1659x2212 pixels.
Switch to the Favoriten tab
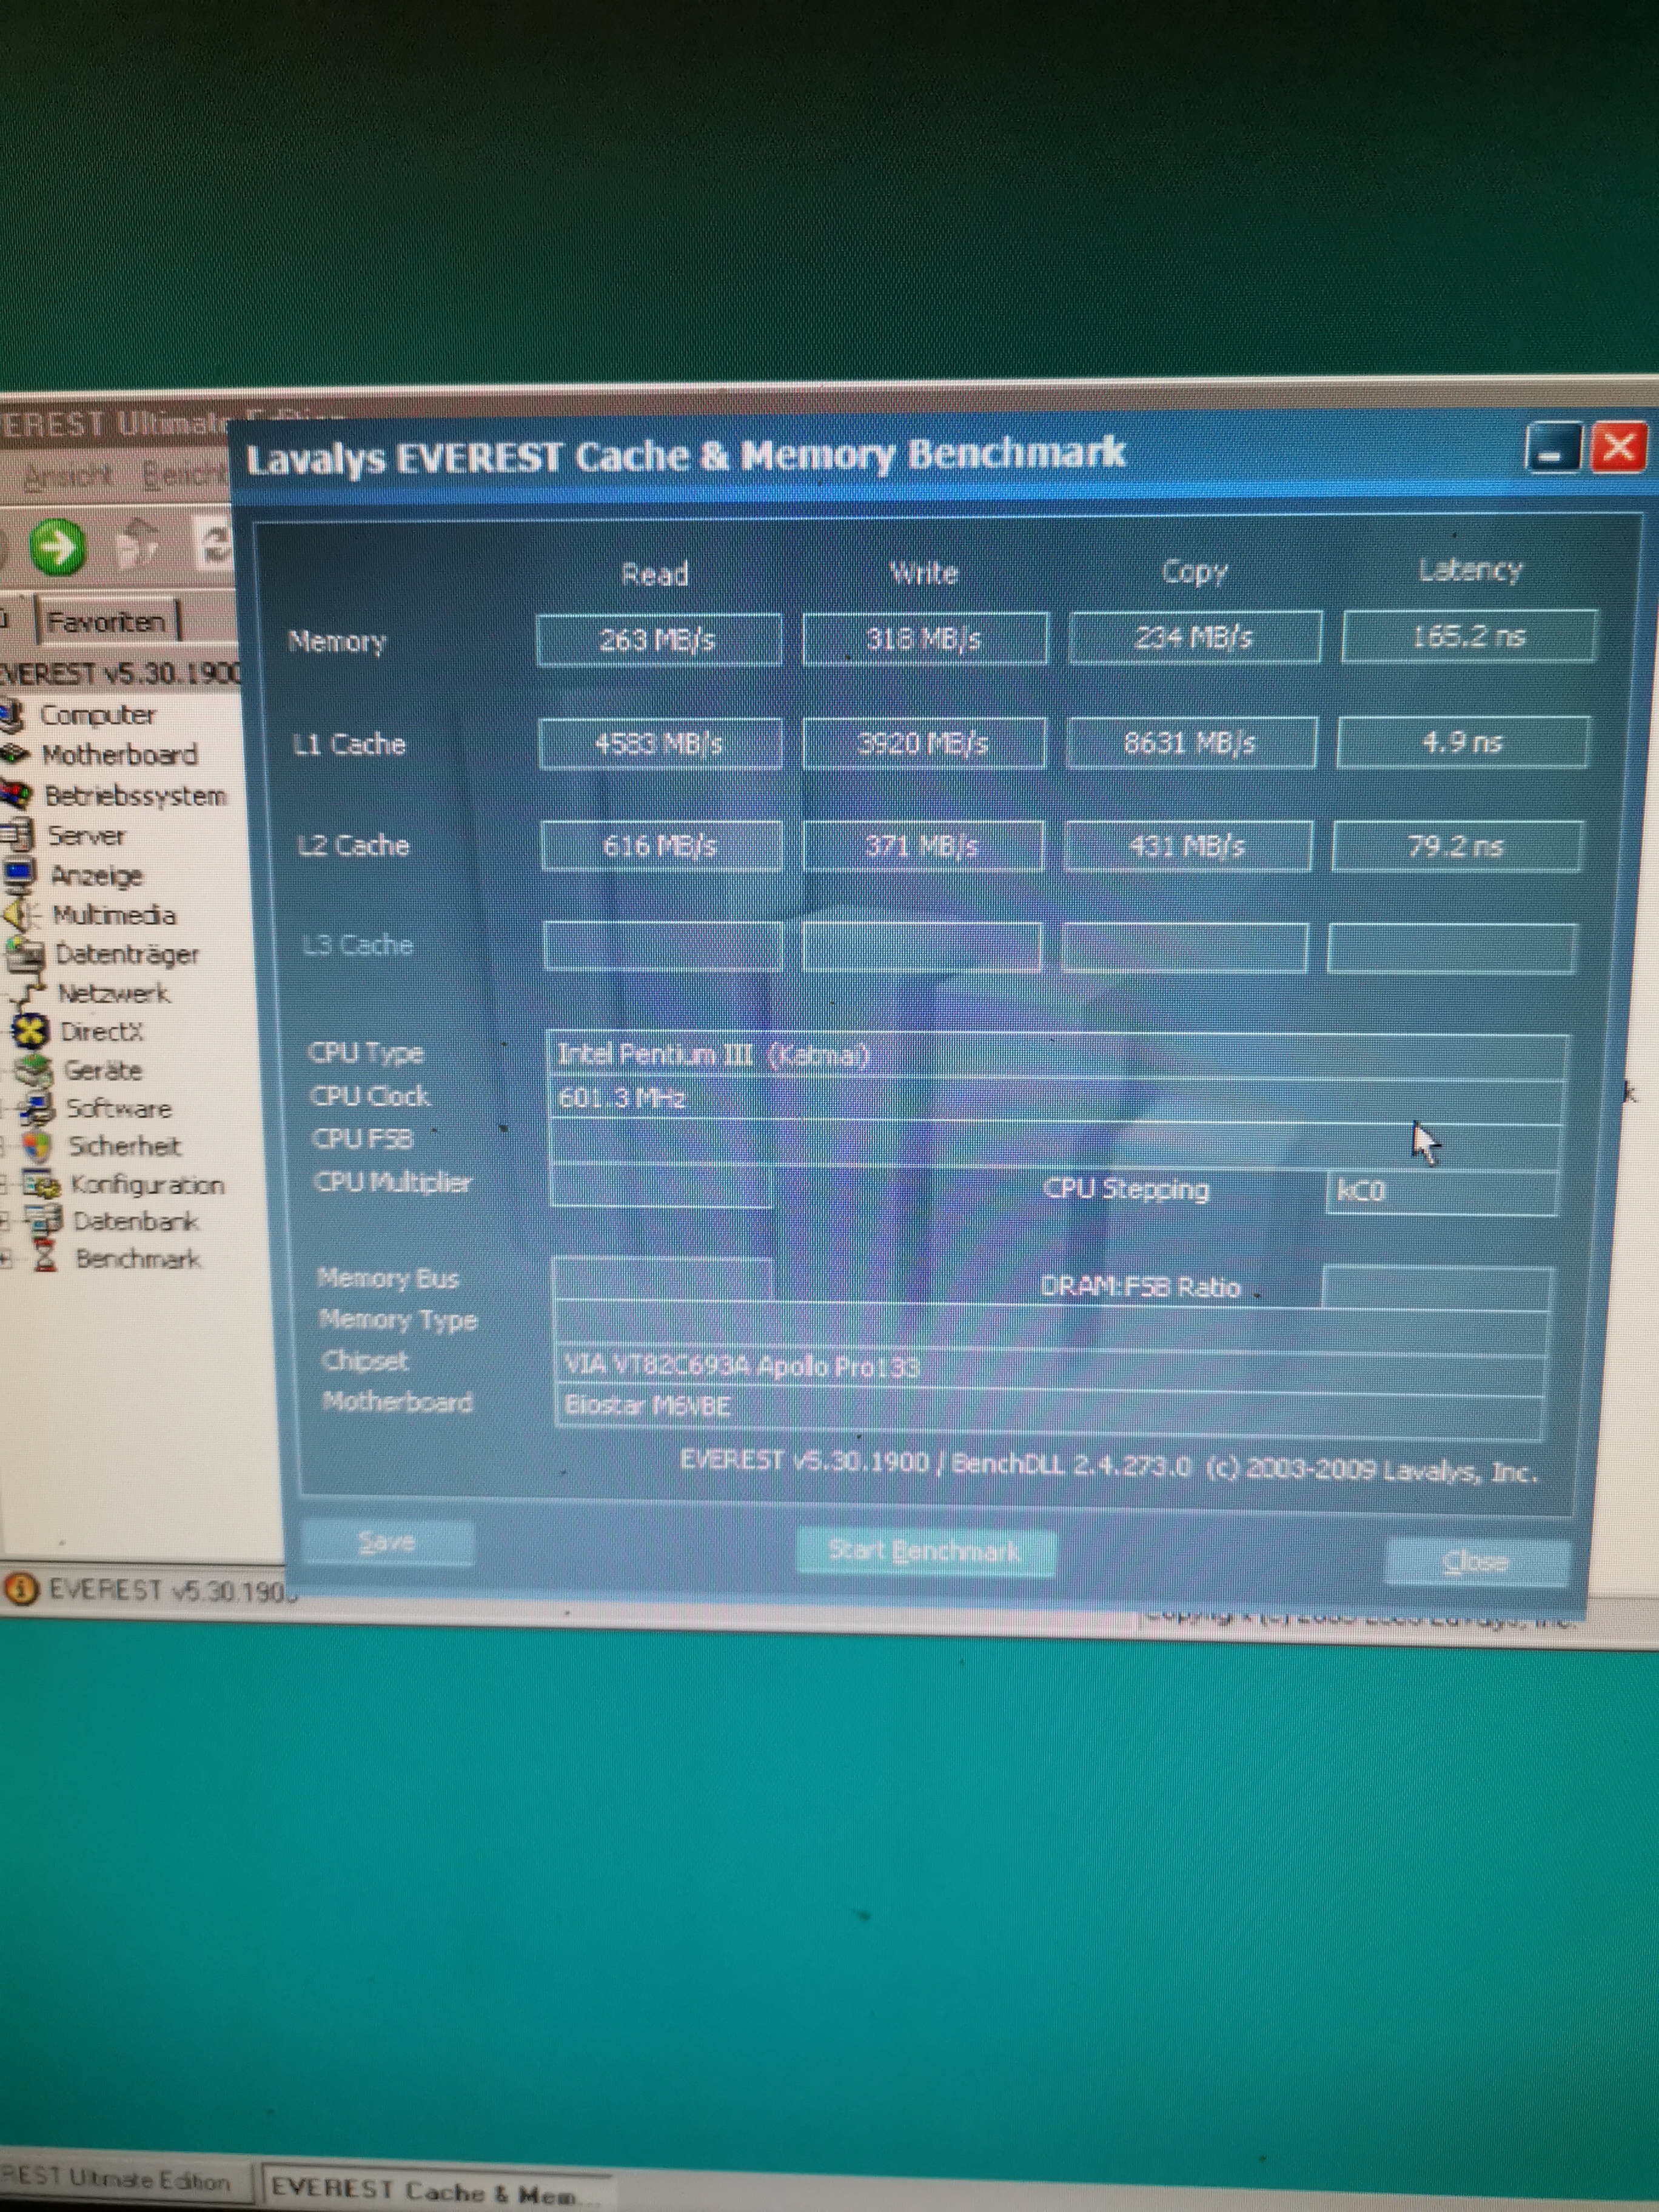point(106,622)
